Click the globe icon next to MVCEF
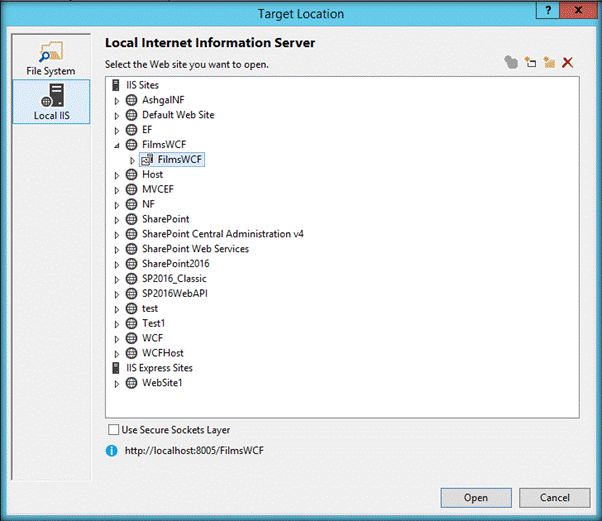 131,189
